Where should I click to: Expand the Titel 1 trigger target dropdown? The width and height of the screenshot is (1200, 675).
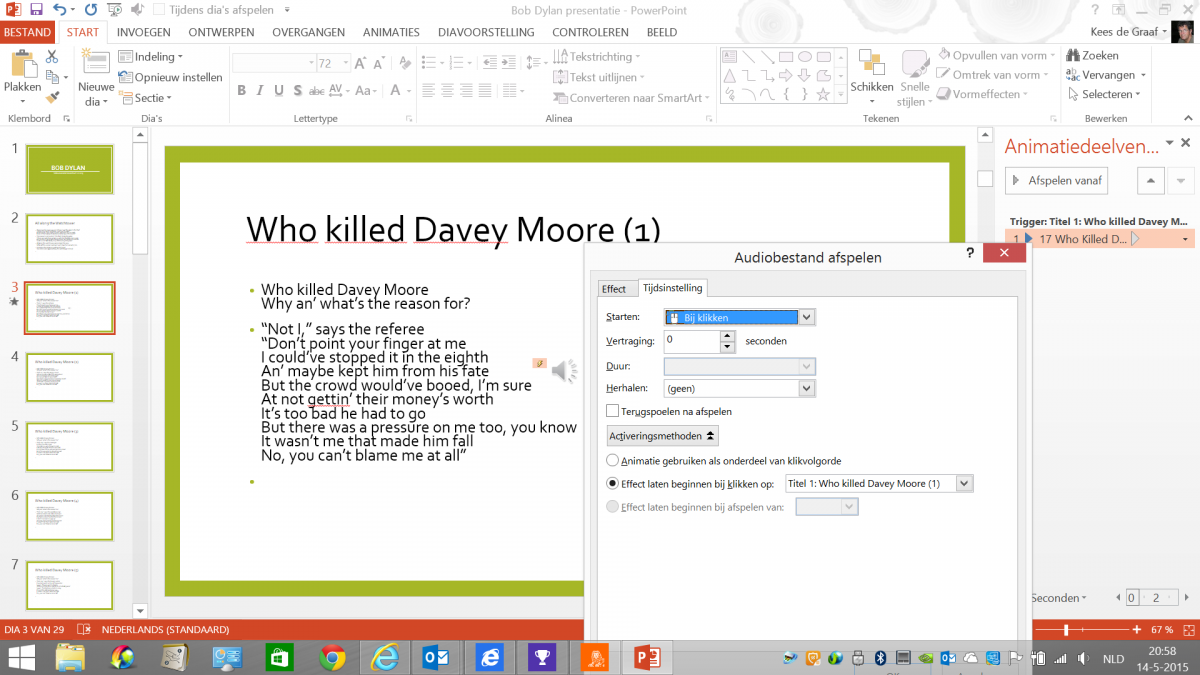point(964,484)
